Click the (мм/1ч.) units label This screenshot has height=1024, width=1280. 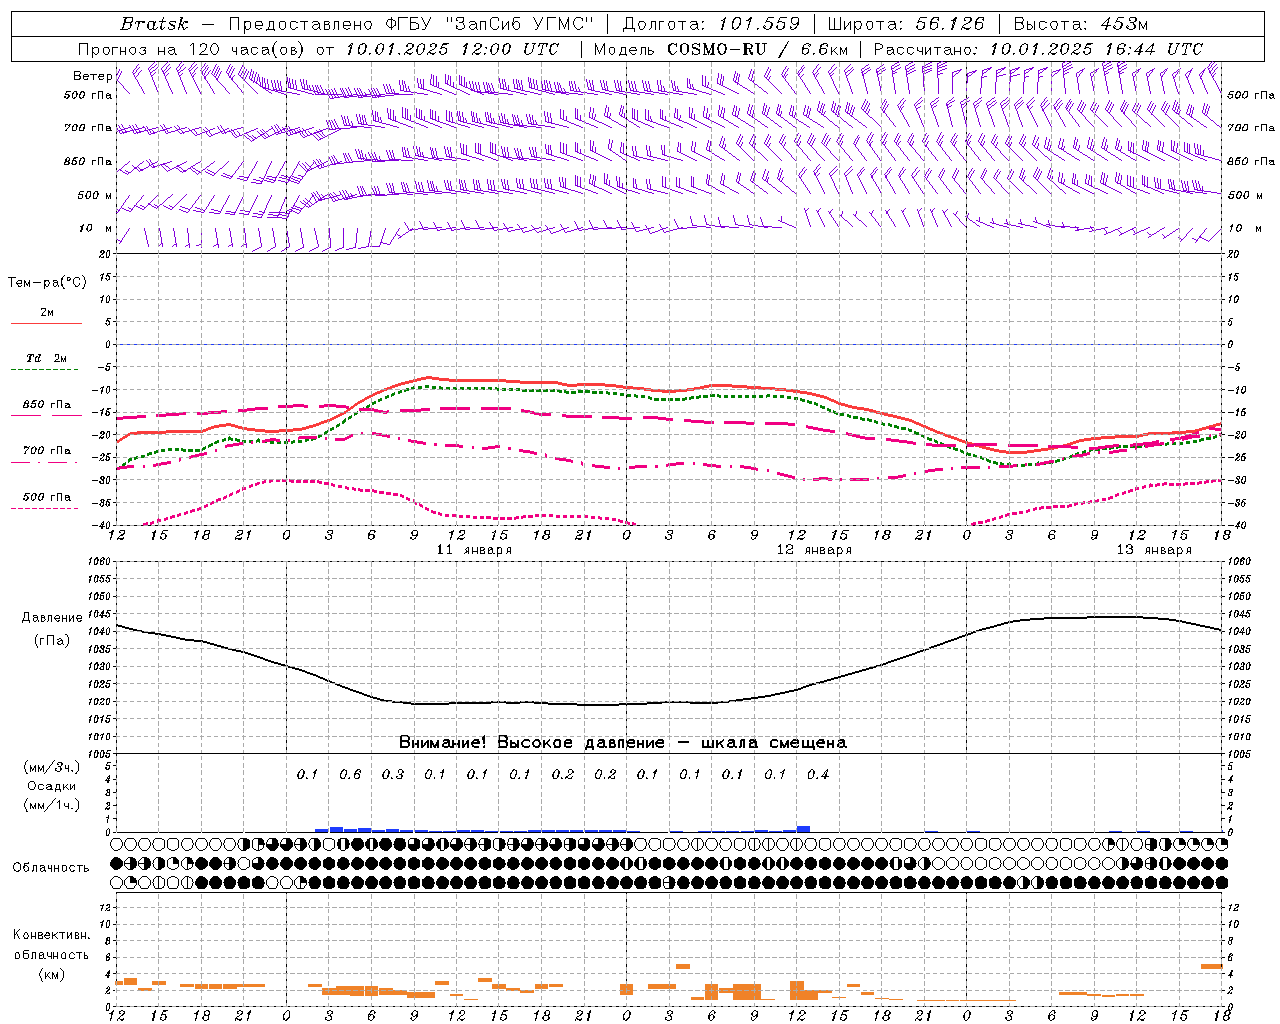52,805
